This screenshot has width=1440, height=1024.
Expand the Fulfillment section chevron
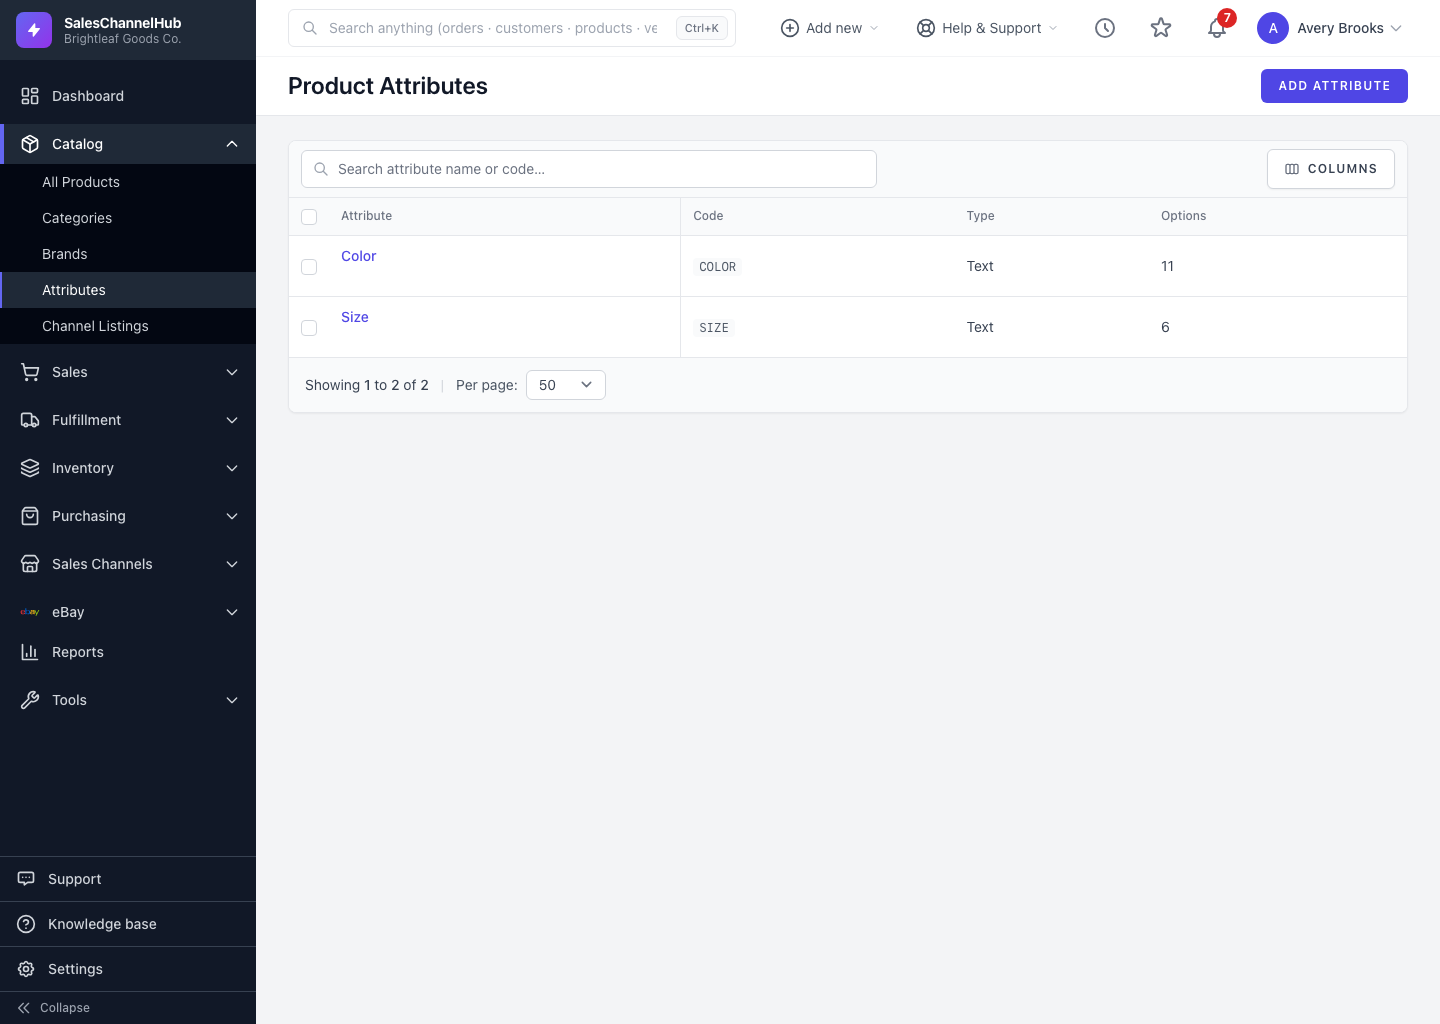(x=232, y=420)
